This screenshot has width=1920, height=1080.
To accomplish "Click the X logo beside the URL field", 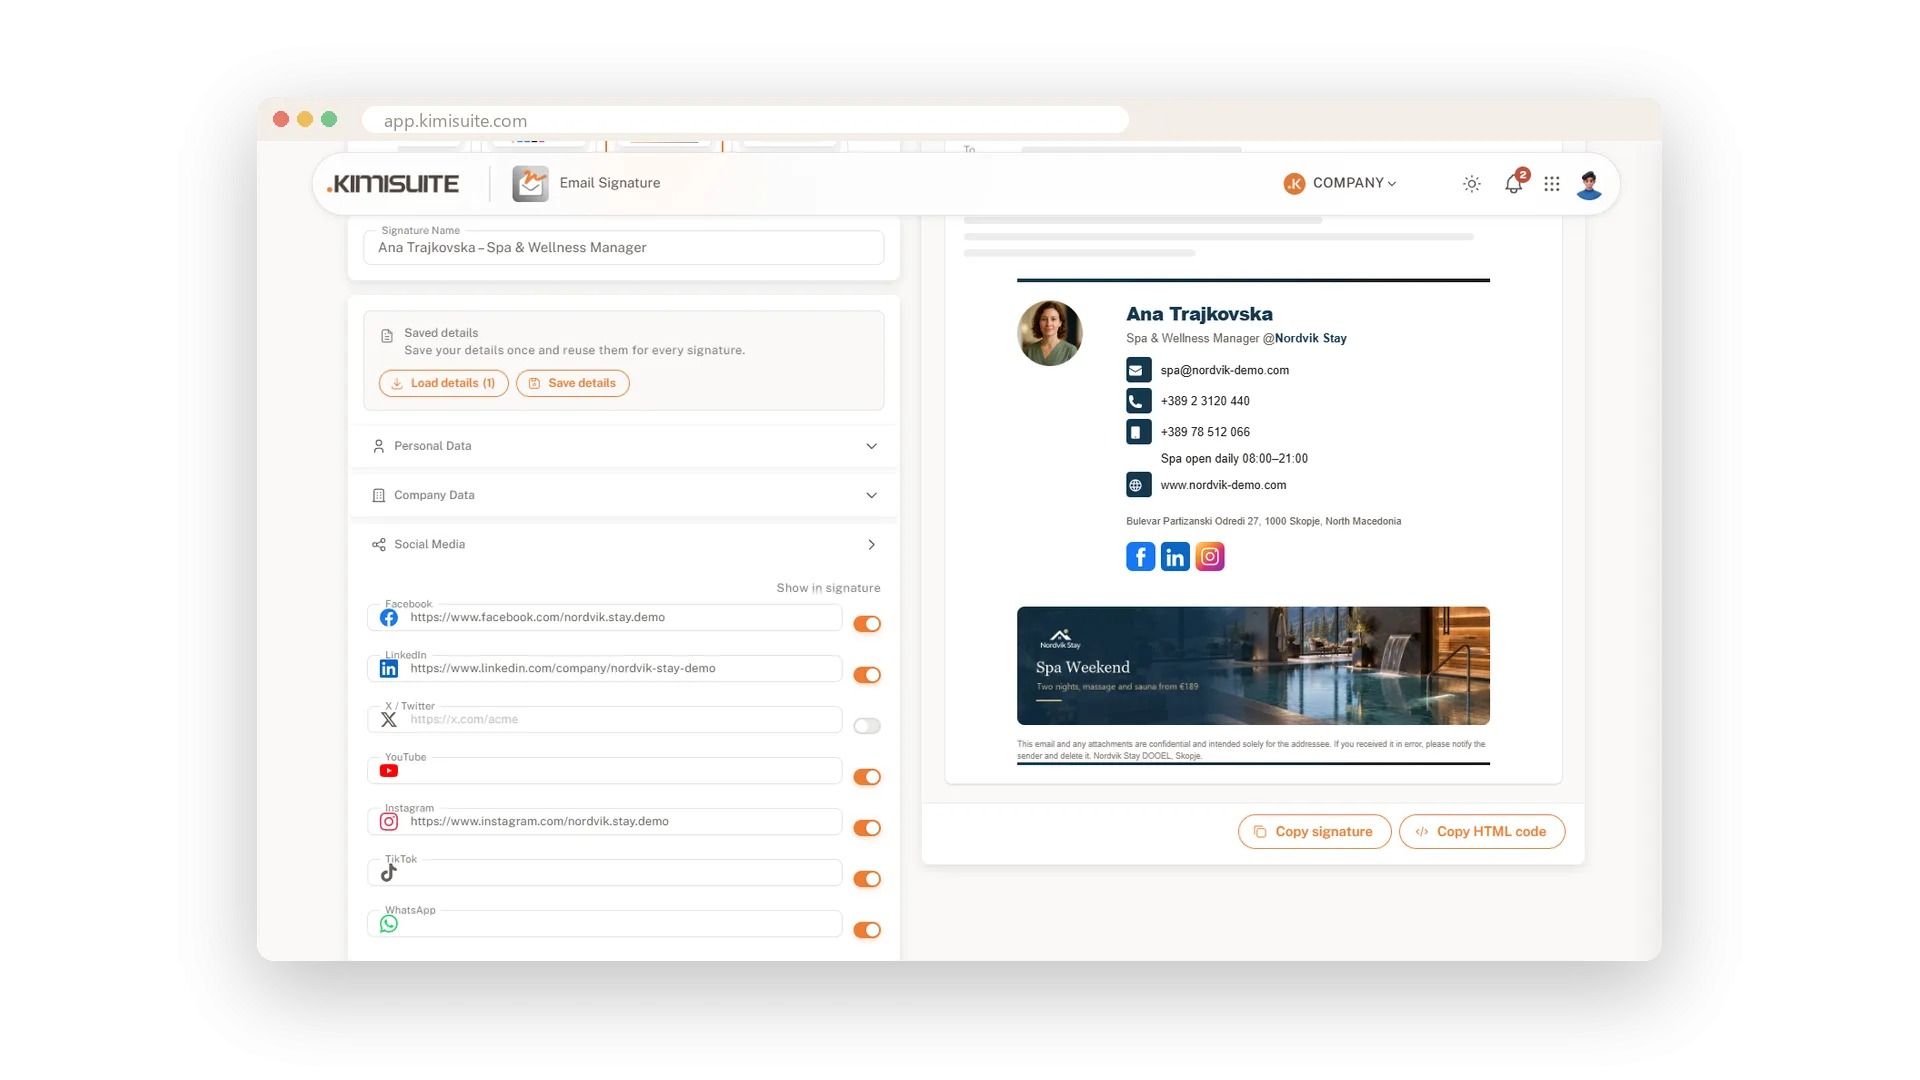I will pos(389,720).
